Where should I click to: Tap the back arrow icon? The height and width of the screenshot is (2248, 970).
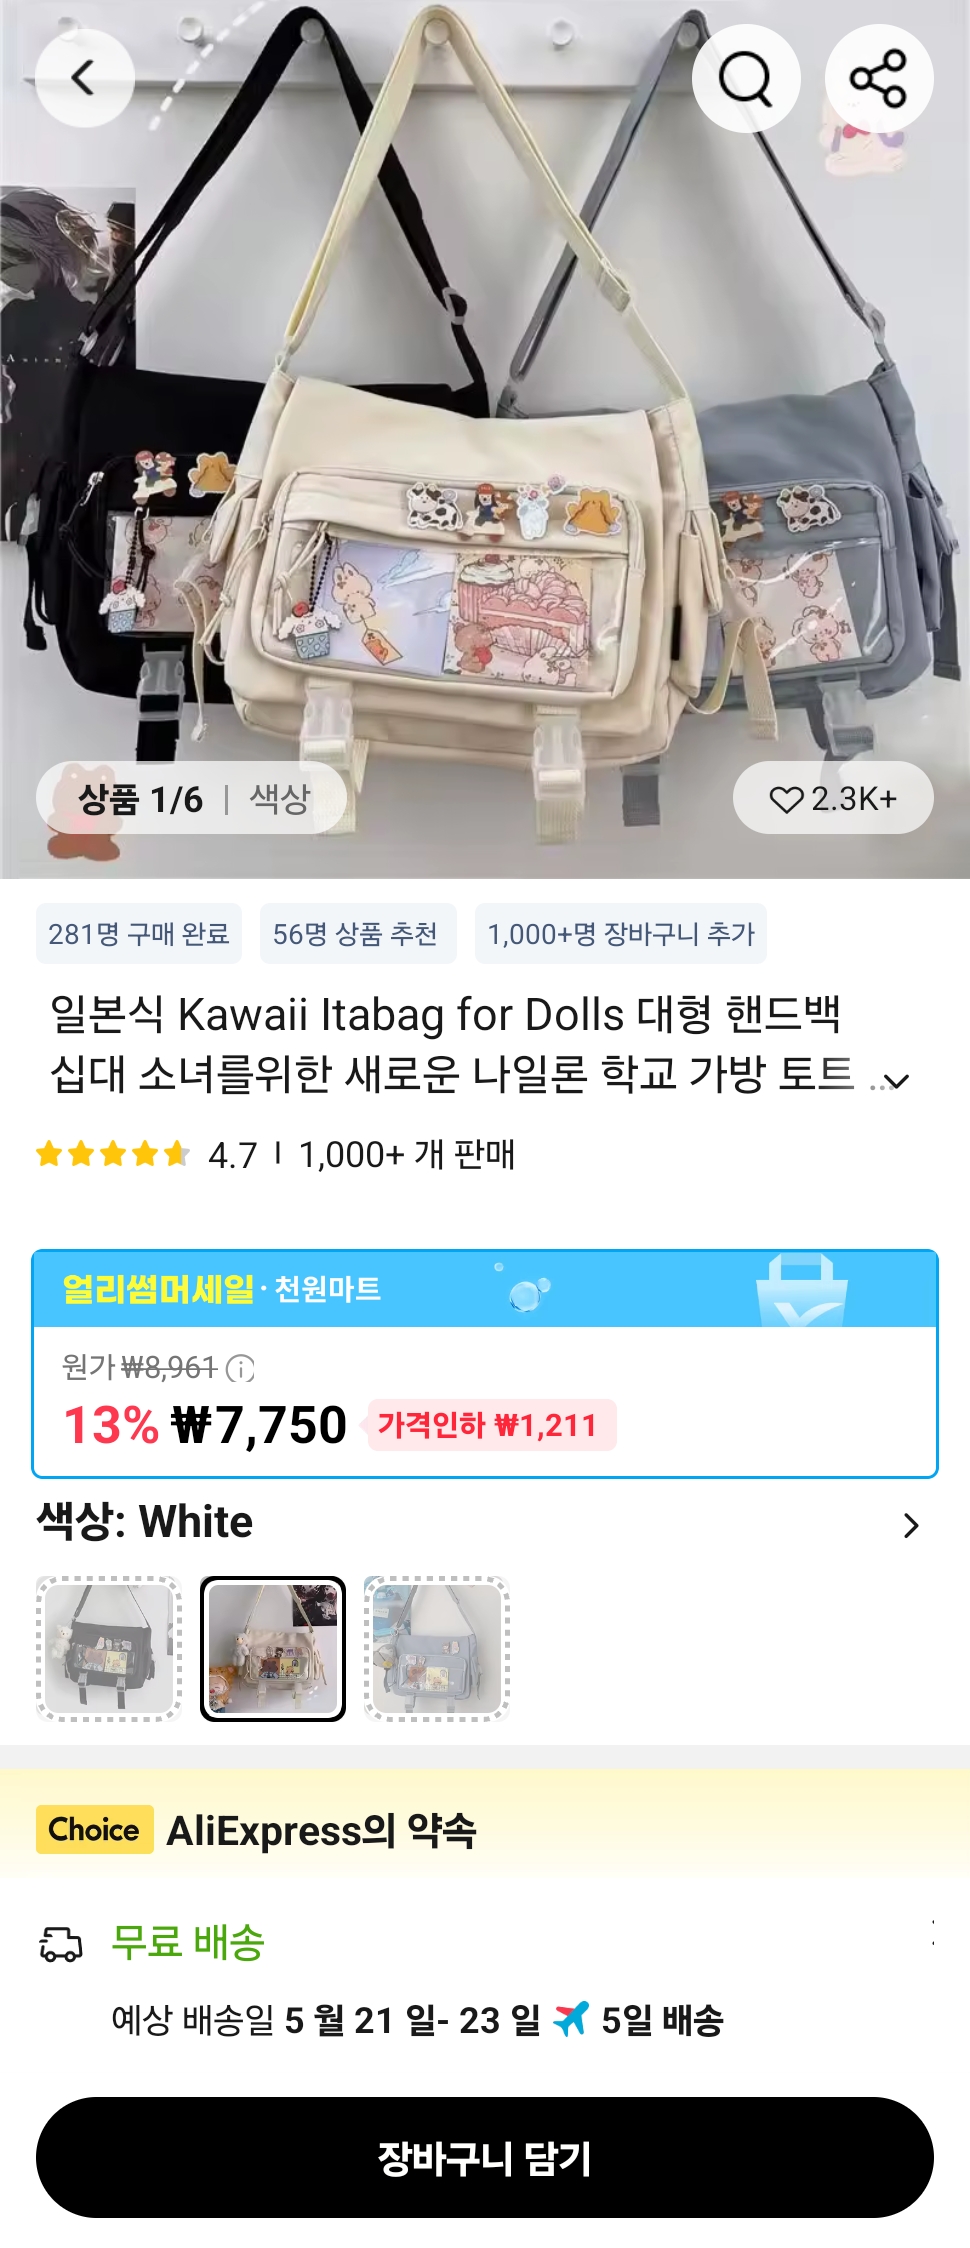(84, 78)
